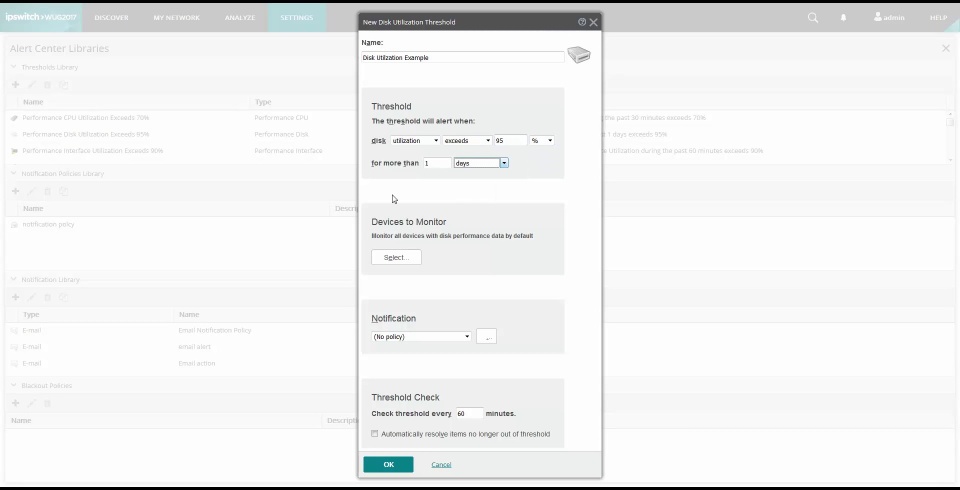Click the help icon in dialog title bar

click(x=582, y=22)
